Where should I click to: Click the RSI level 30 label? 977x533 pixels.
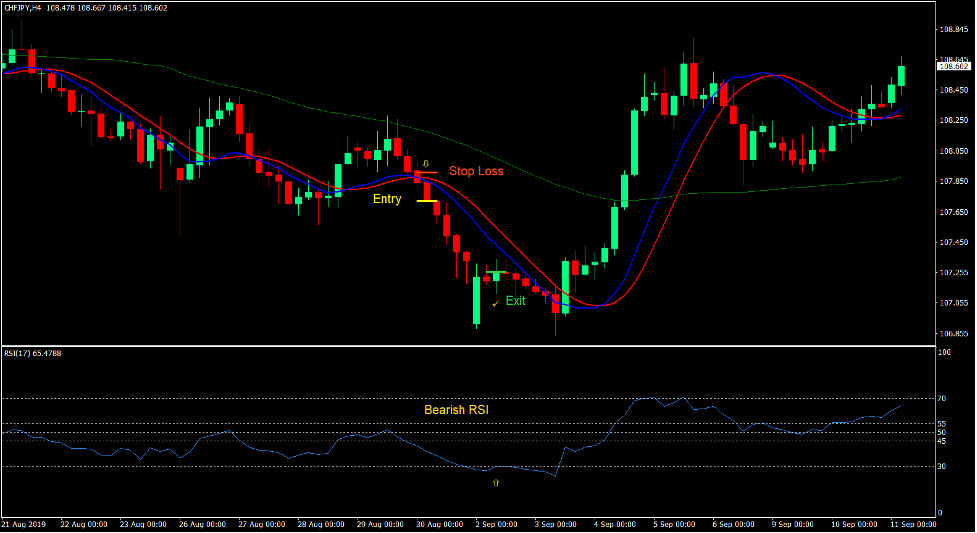pyautogui.click(x=941, y=466)
